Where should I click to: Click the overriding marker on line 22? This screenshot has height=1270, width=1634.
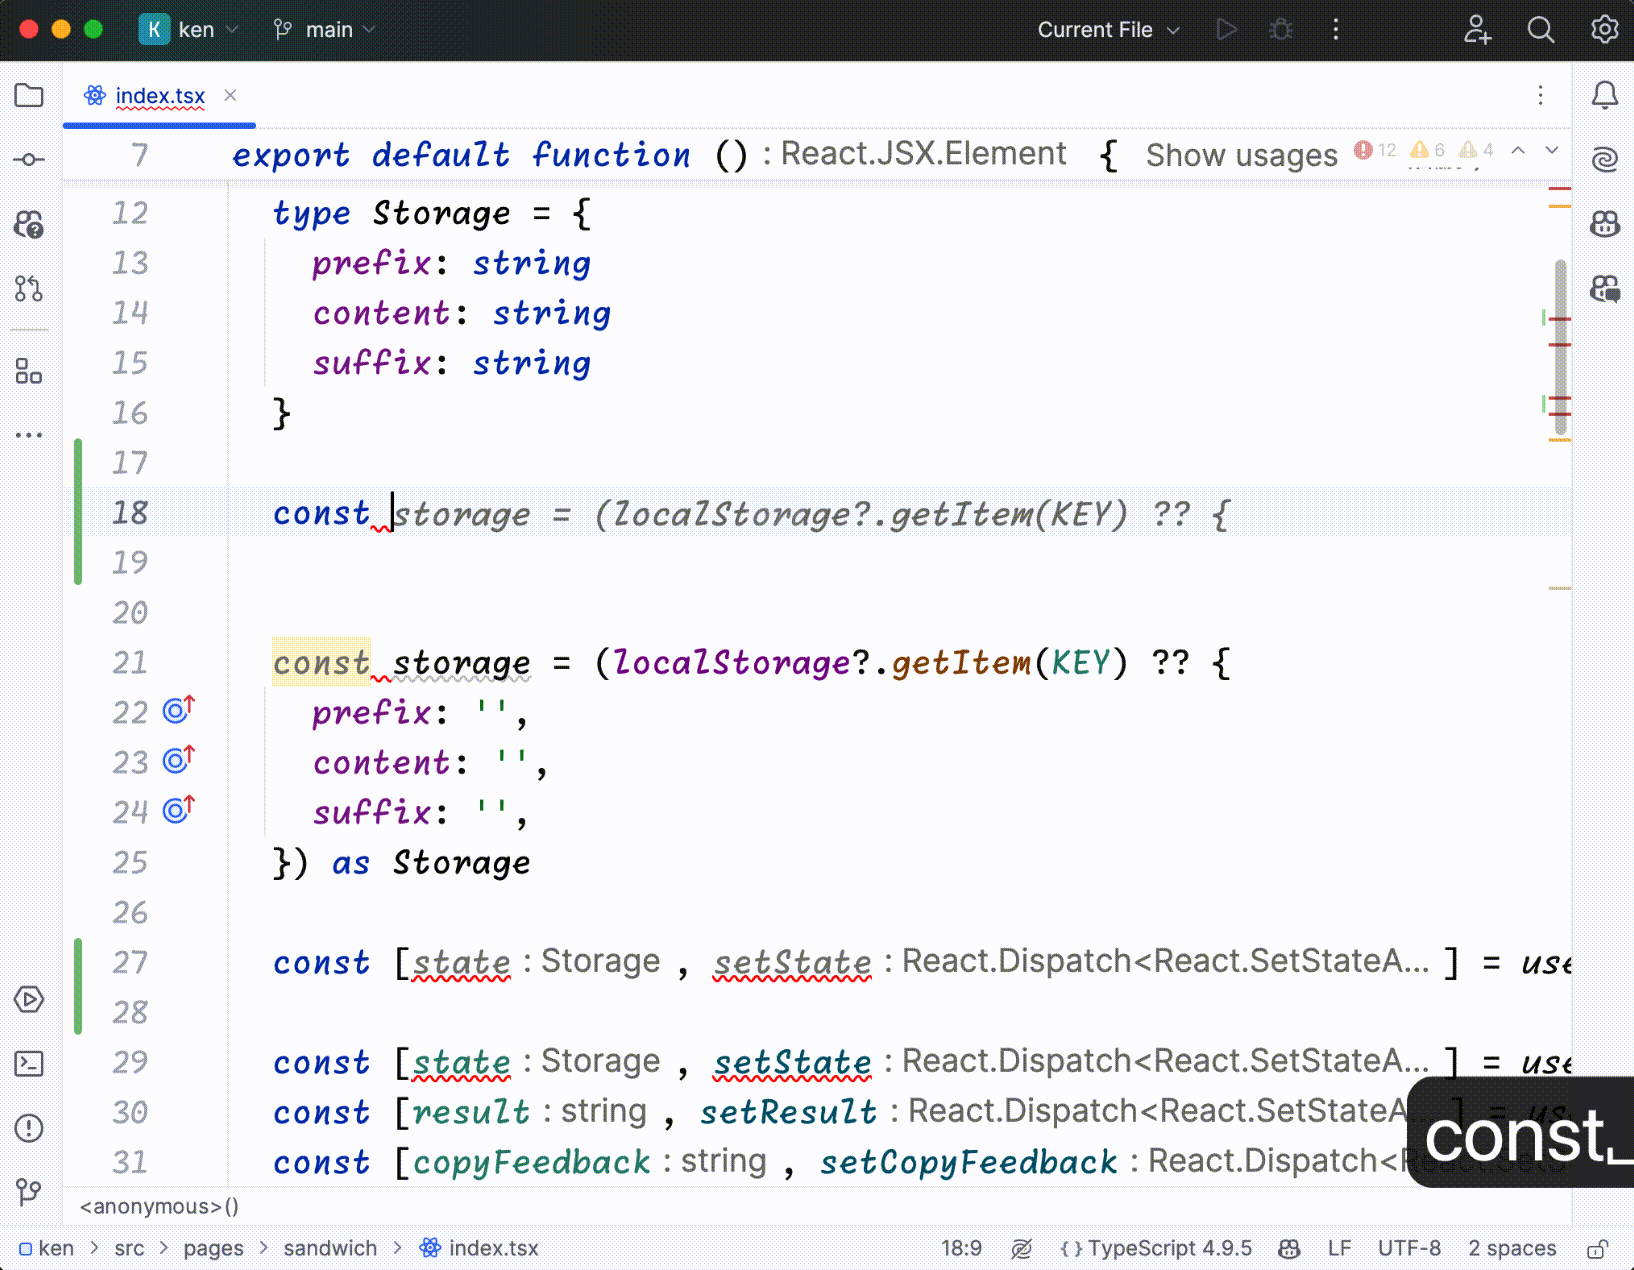click(x=179, y=710)
